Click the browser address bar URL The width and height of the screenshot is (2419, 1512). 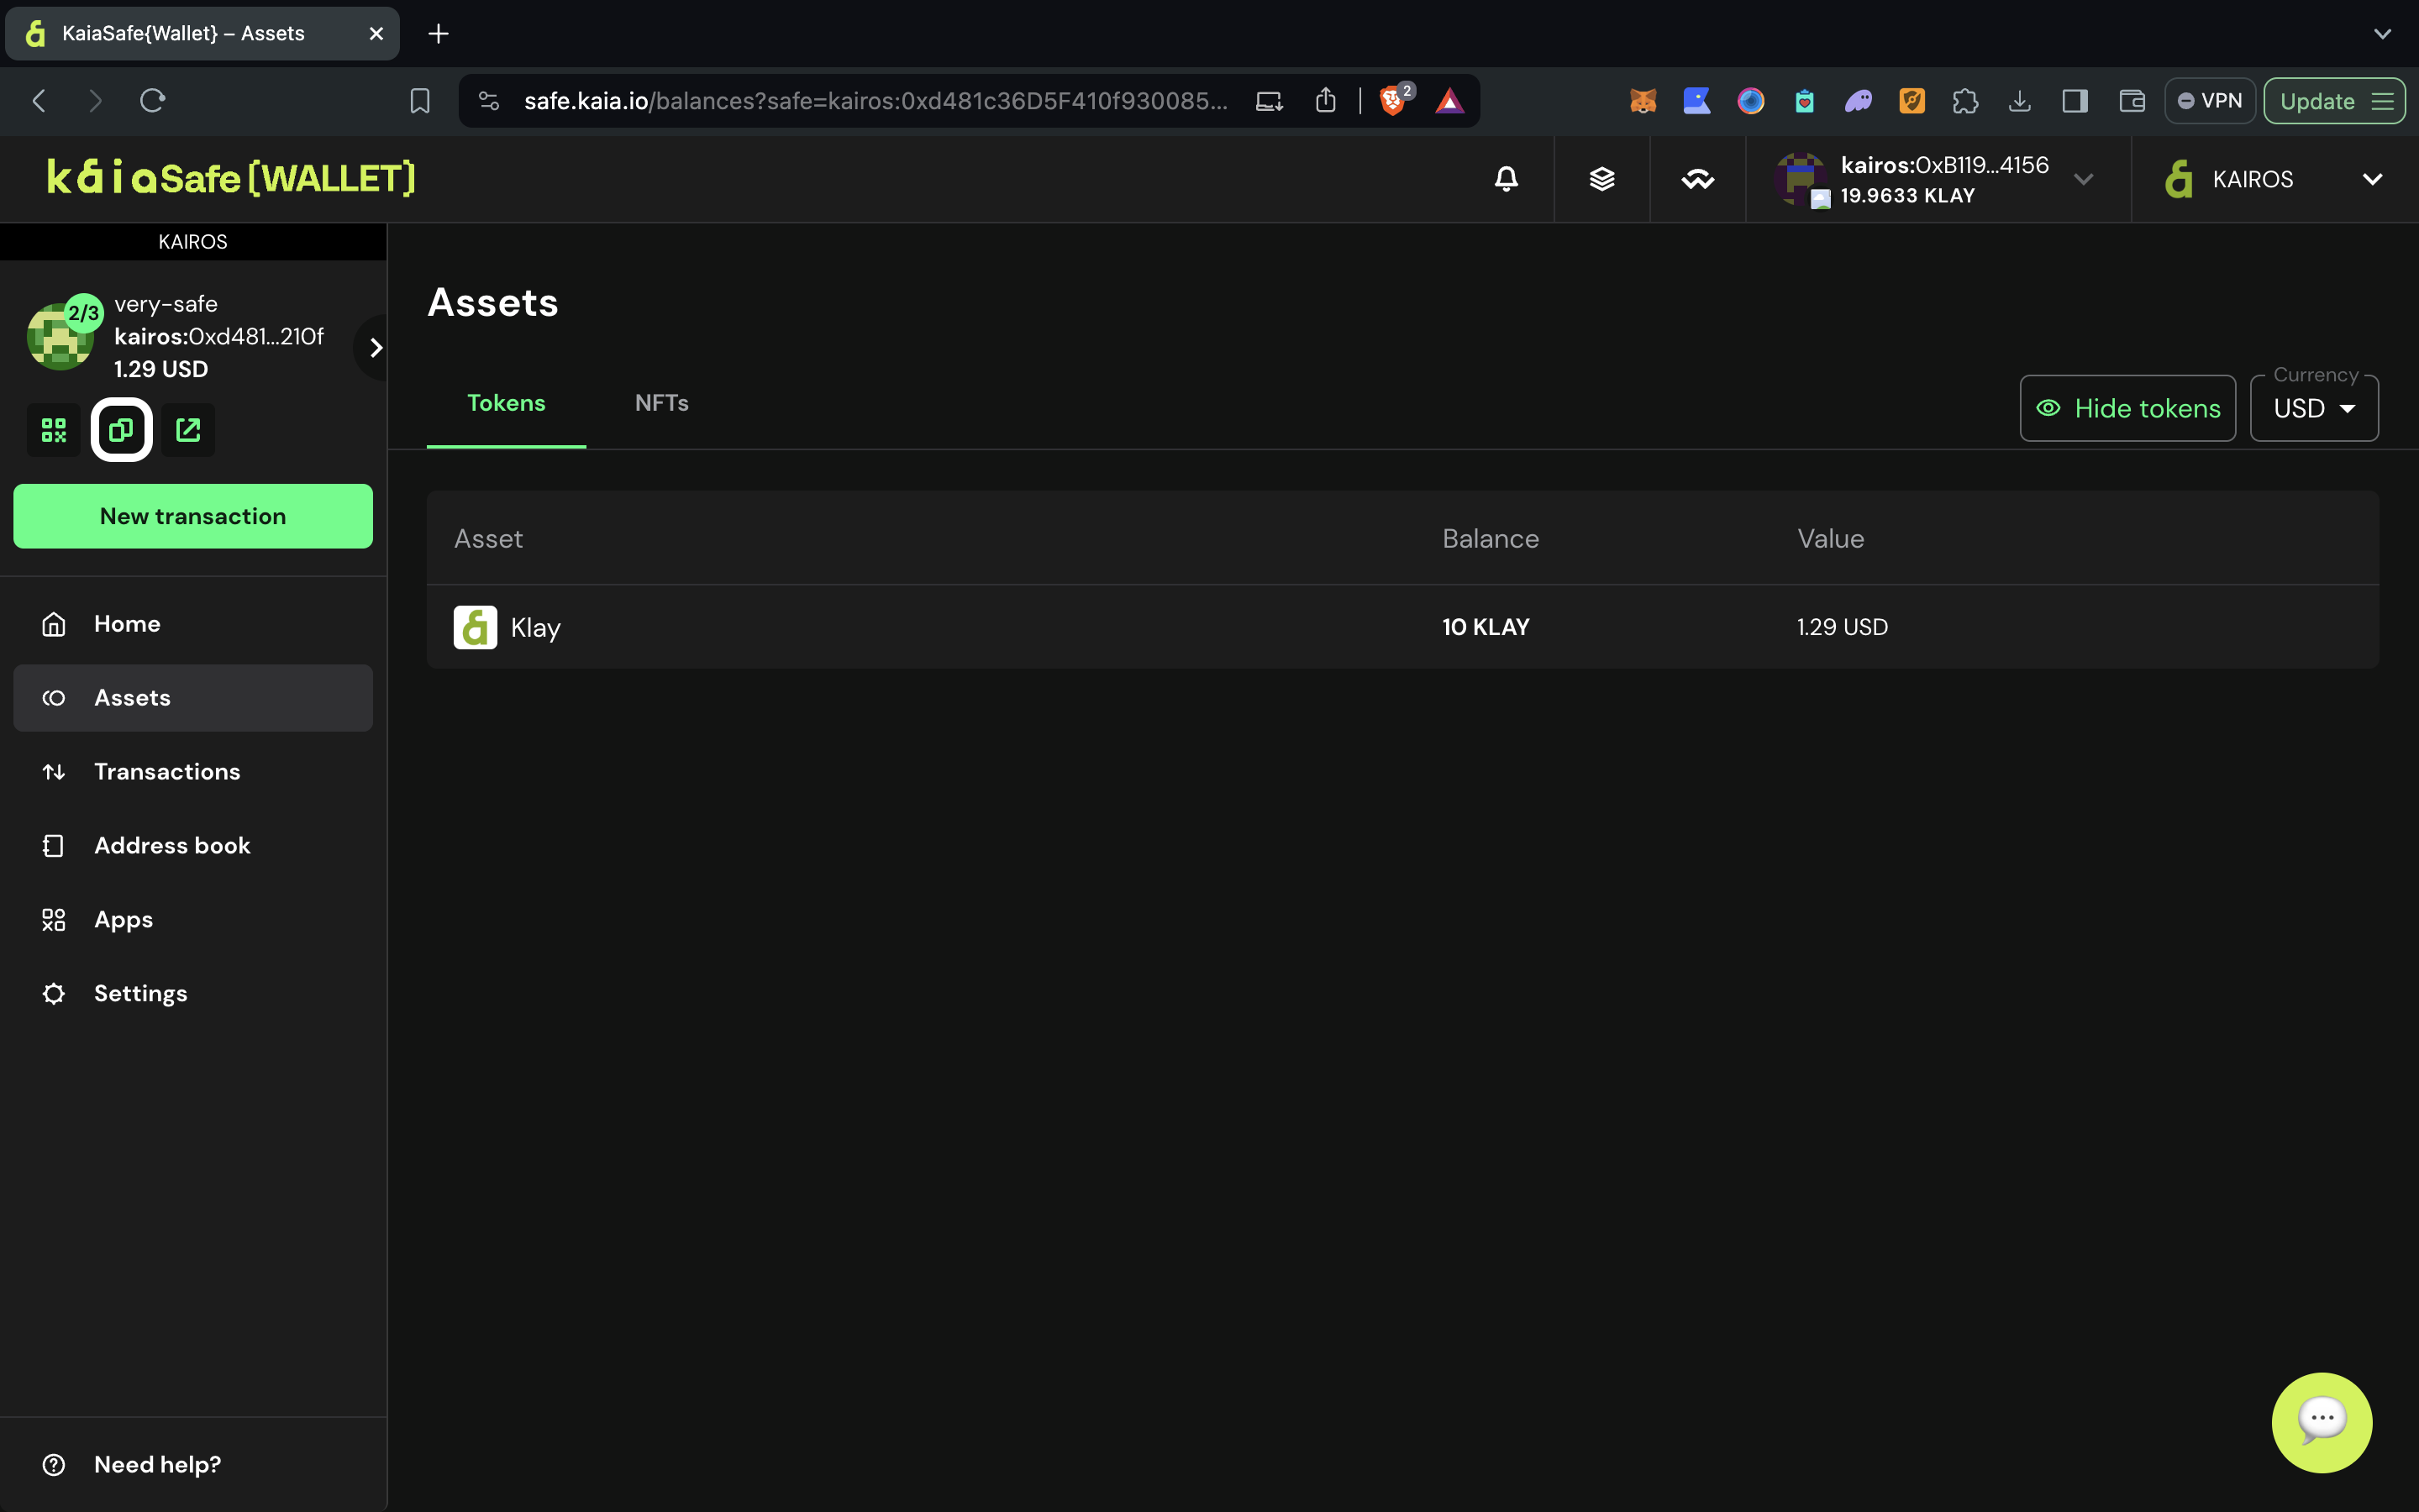point(875,101)
